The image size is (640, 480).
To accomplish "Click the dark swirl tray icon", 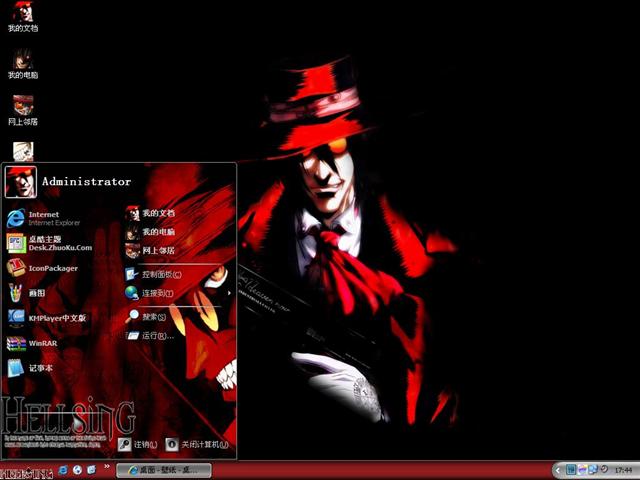I will click(x=604, y=470).
